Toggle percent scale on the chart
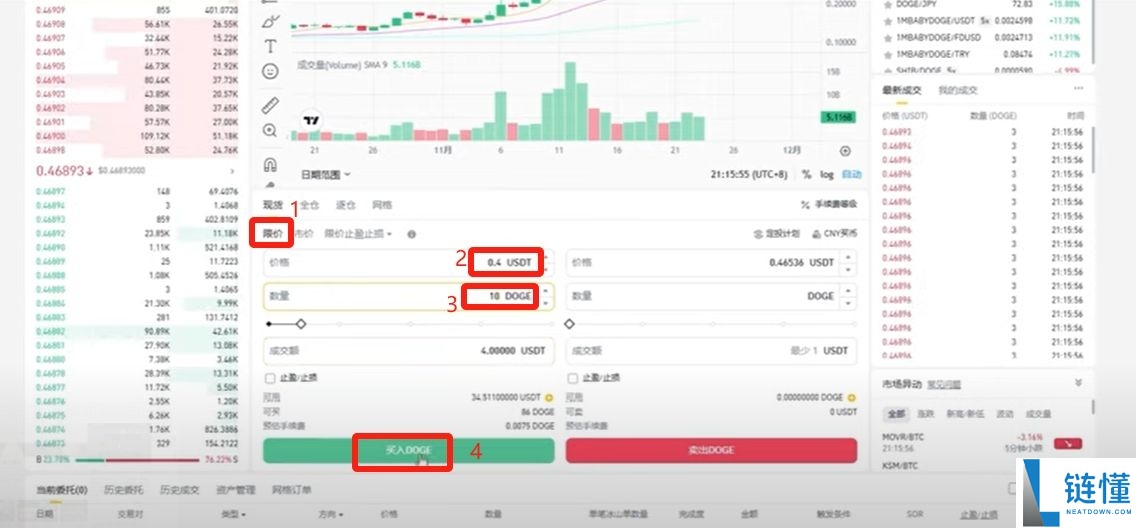1136x528 pixels. 807,175
